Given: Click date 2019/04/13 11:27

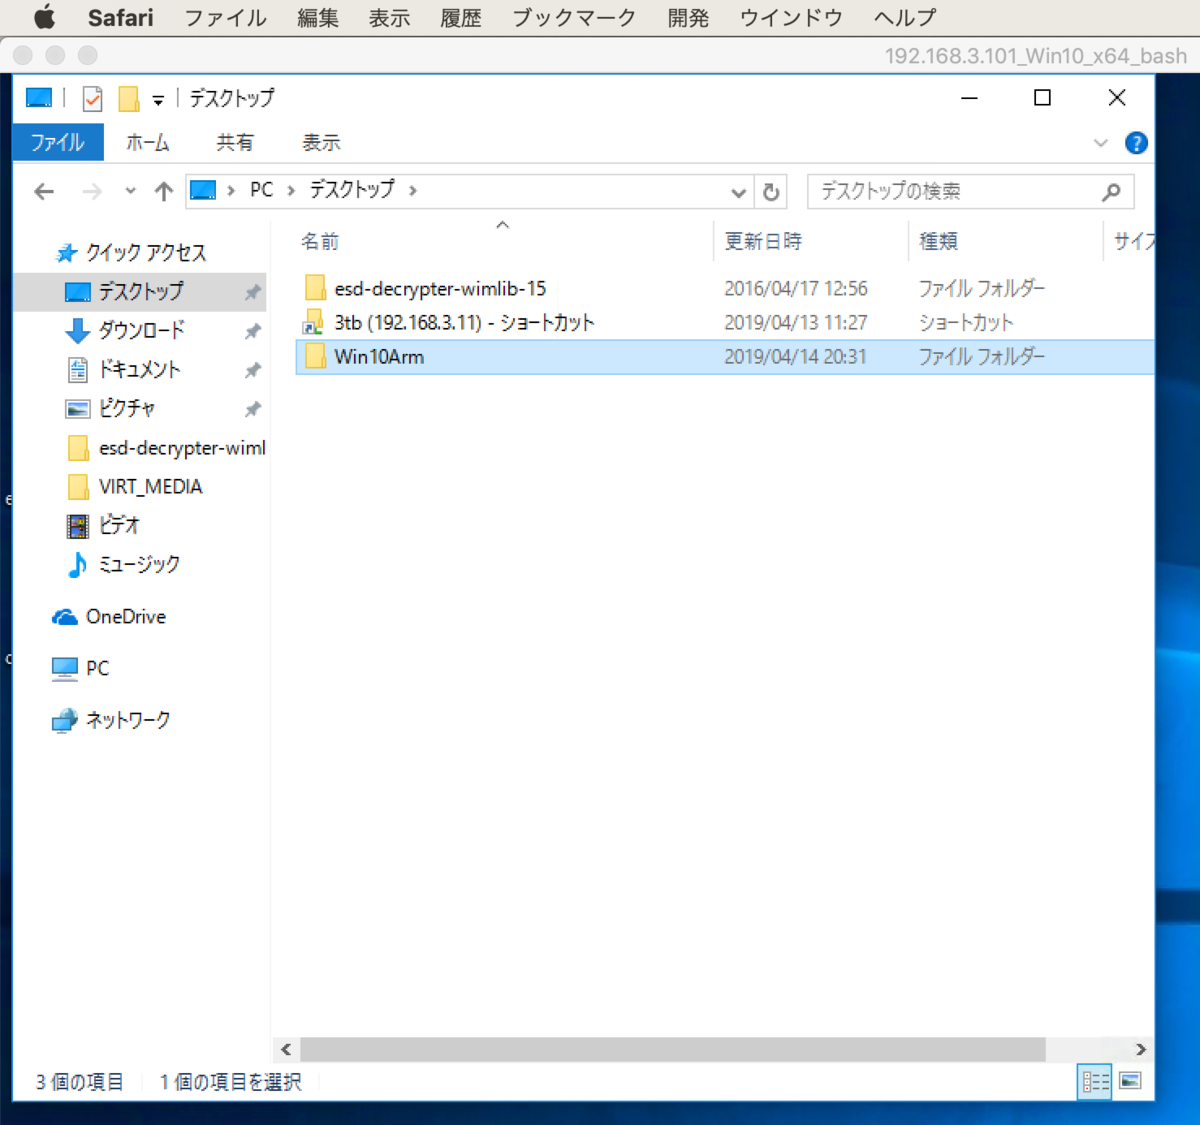Looking at the screenshot, I should [796, 323].
